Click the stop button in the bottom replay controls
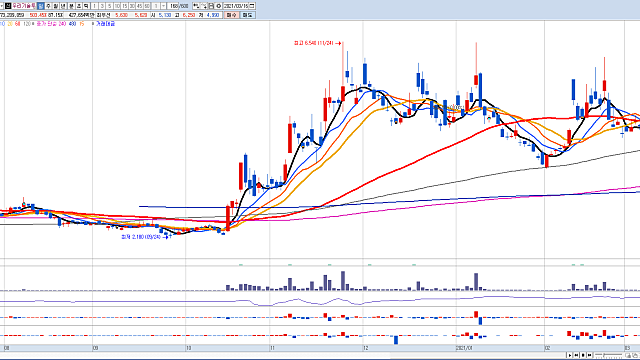 click(583, 356)
